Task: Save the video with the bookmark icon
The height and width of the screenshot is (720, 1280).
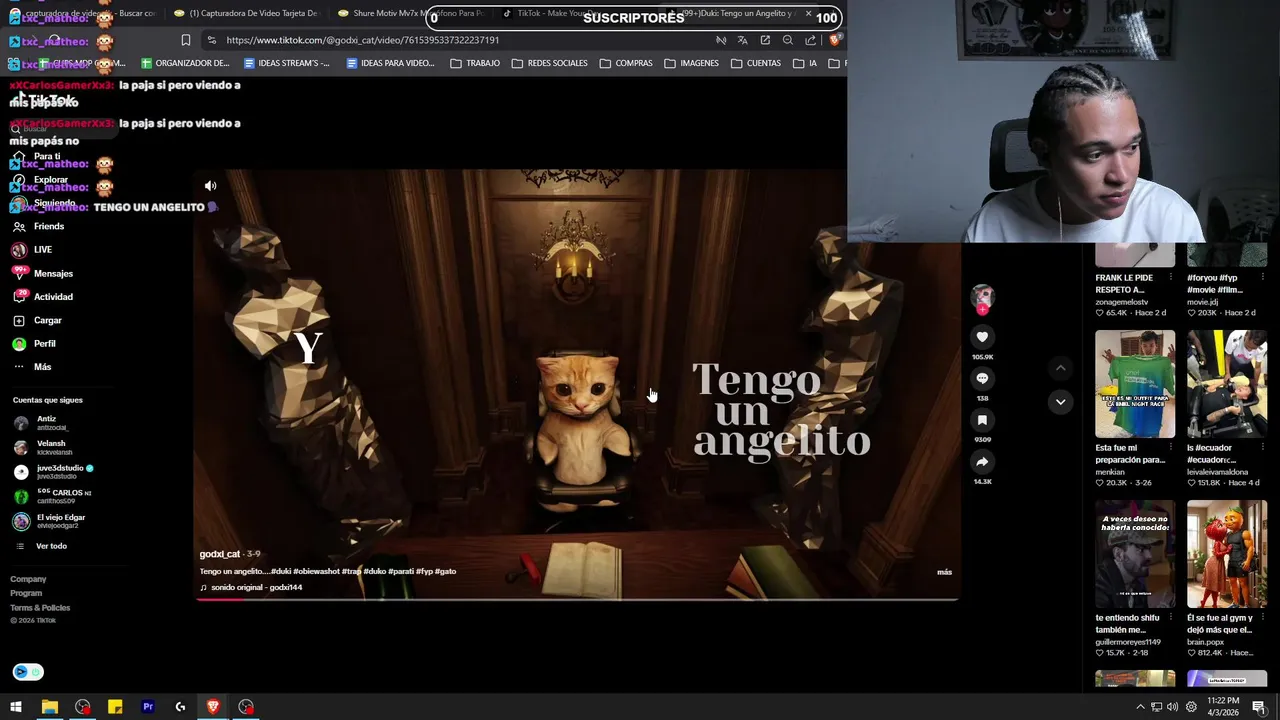Action: [x=982, y=420]
